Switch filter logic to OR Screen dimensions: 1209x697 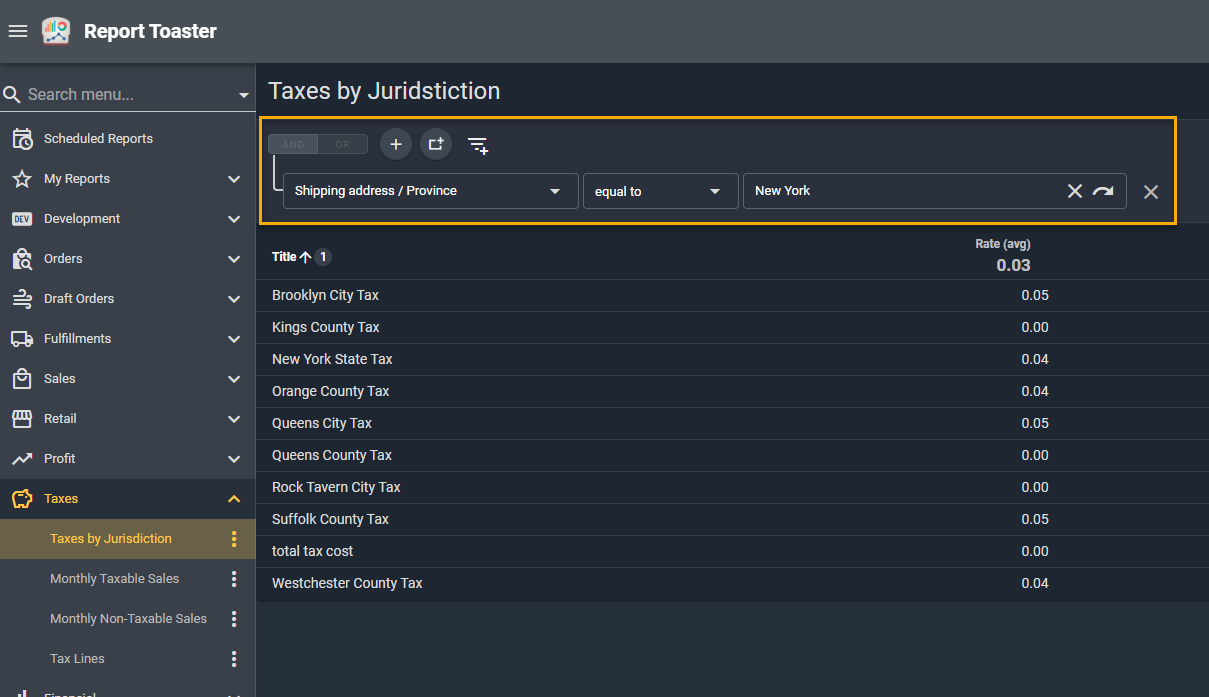(x=343, y=144)
